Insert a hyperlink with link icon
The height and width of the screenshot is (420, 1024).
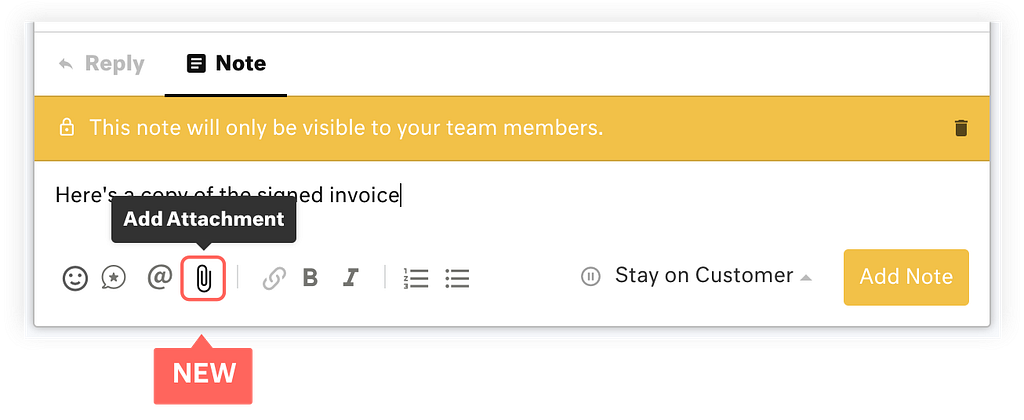tap(274, 279)
